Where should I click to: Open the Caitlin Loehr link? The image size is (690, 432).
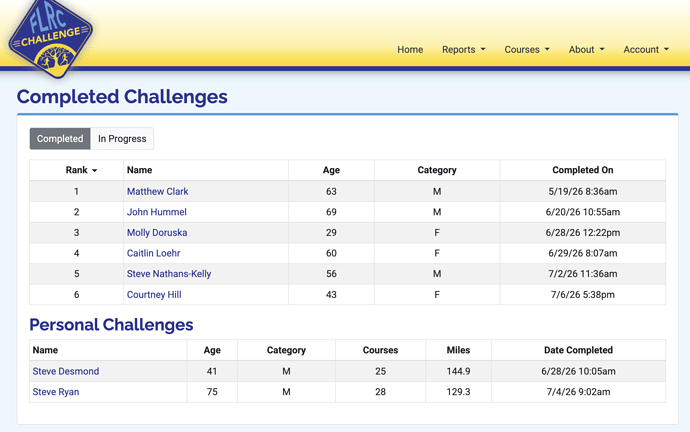point(154,253)
